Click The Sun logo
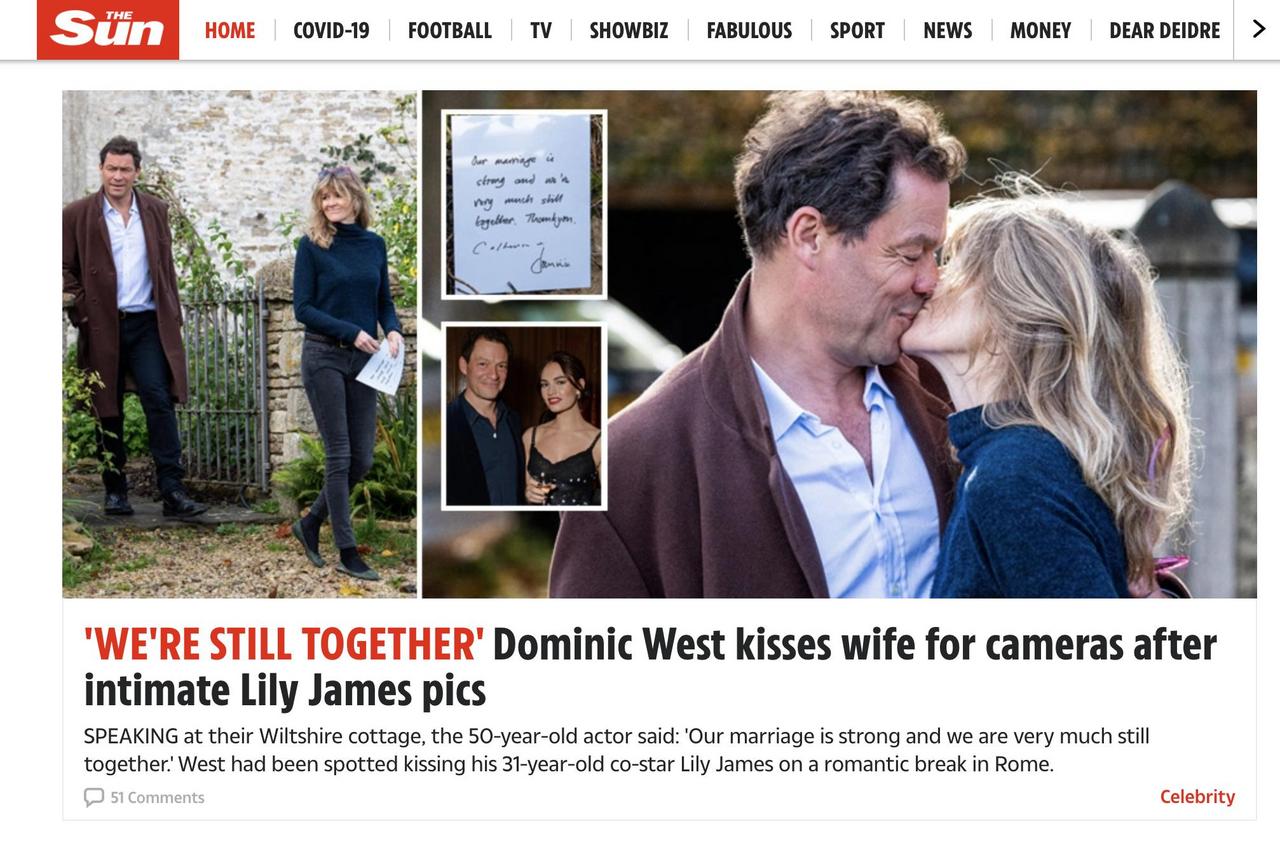This screenshot has height=852, width=1280. pyautogui.click(x=108, y=29)
